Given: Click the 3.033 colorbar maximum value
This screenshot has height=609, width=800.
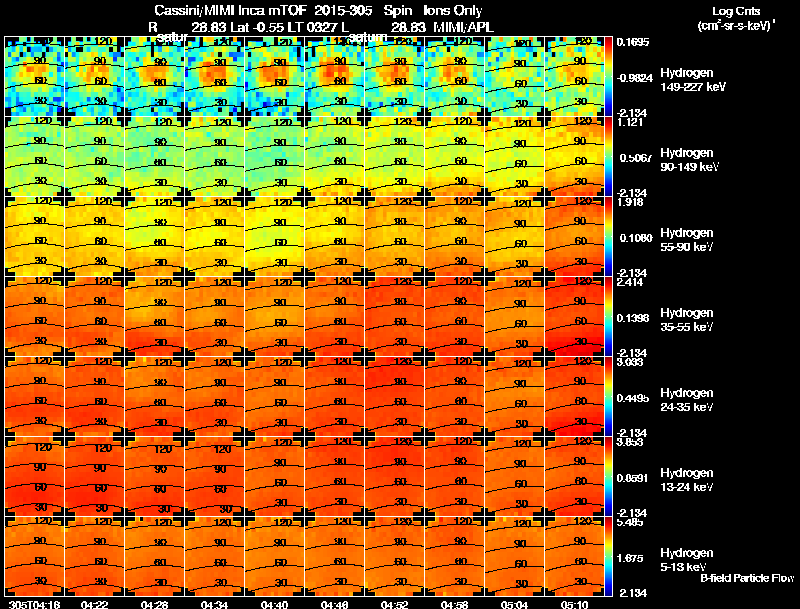Looking at the screenshot, I should [630, 363].
